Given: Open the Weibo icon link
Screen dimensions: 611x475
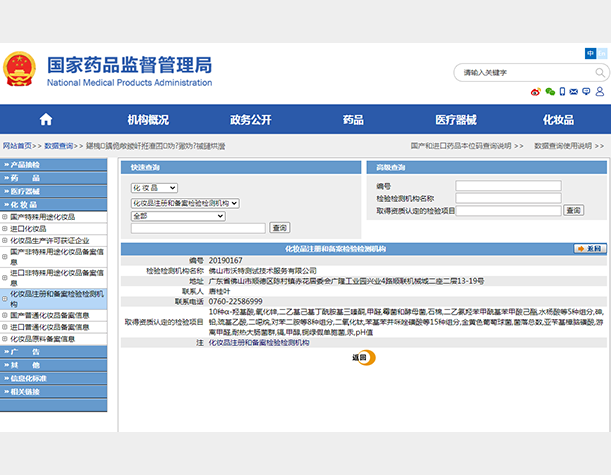Looking at the screenshot, I should point(536,92).
